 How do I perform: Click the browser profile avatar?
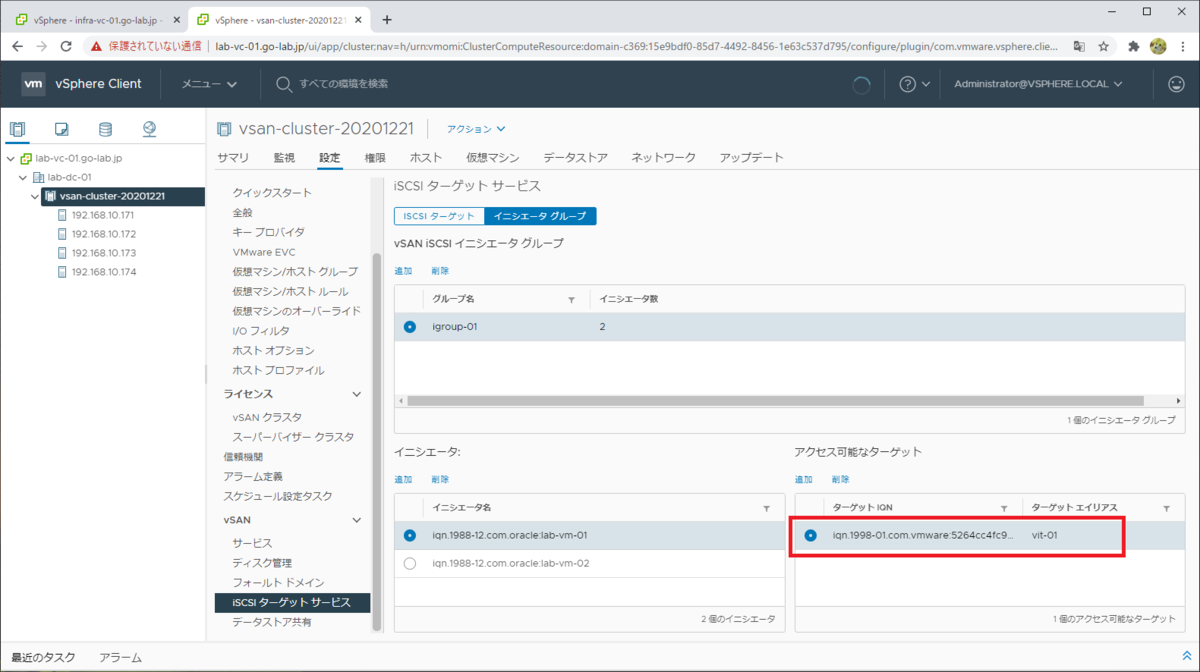point(1158,46)
